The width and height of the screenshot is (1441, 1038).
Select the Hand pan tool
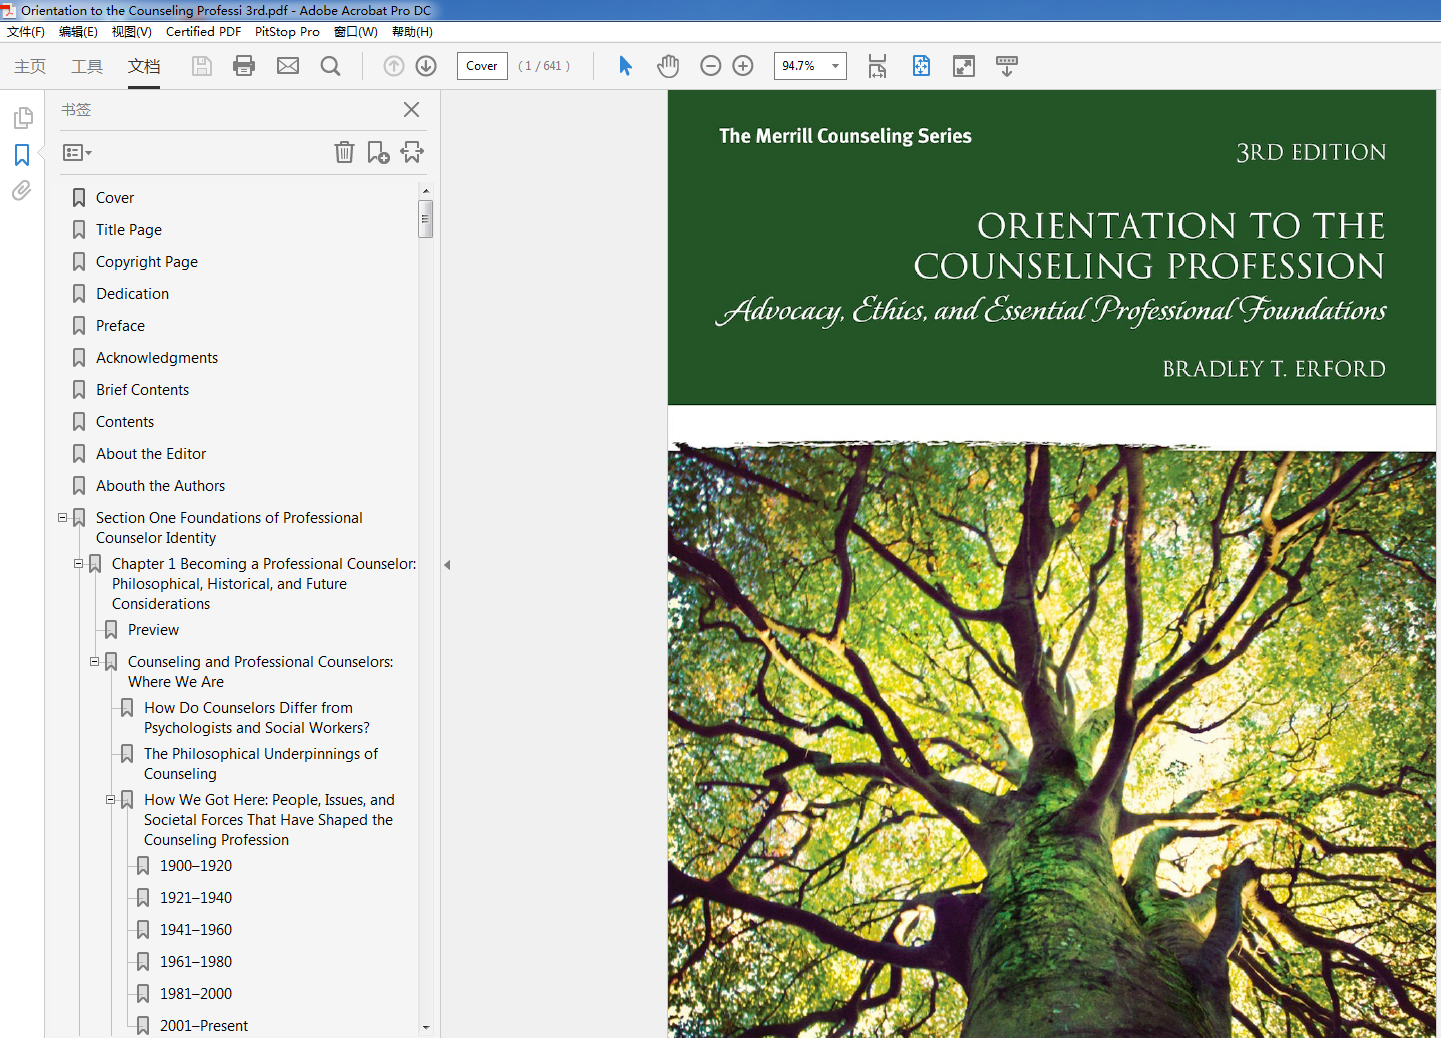(x=668, y=66)
